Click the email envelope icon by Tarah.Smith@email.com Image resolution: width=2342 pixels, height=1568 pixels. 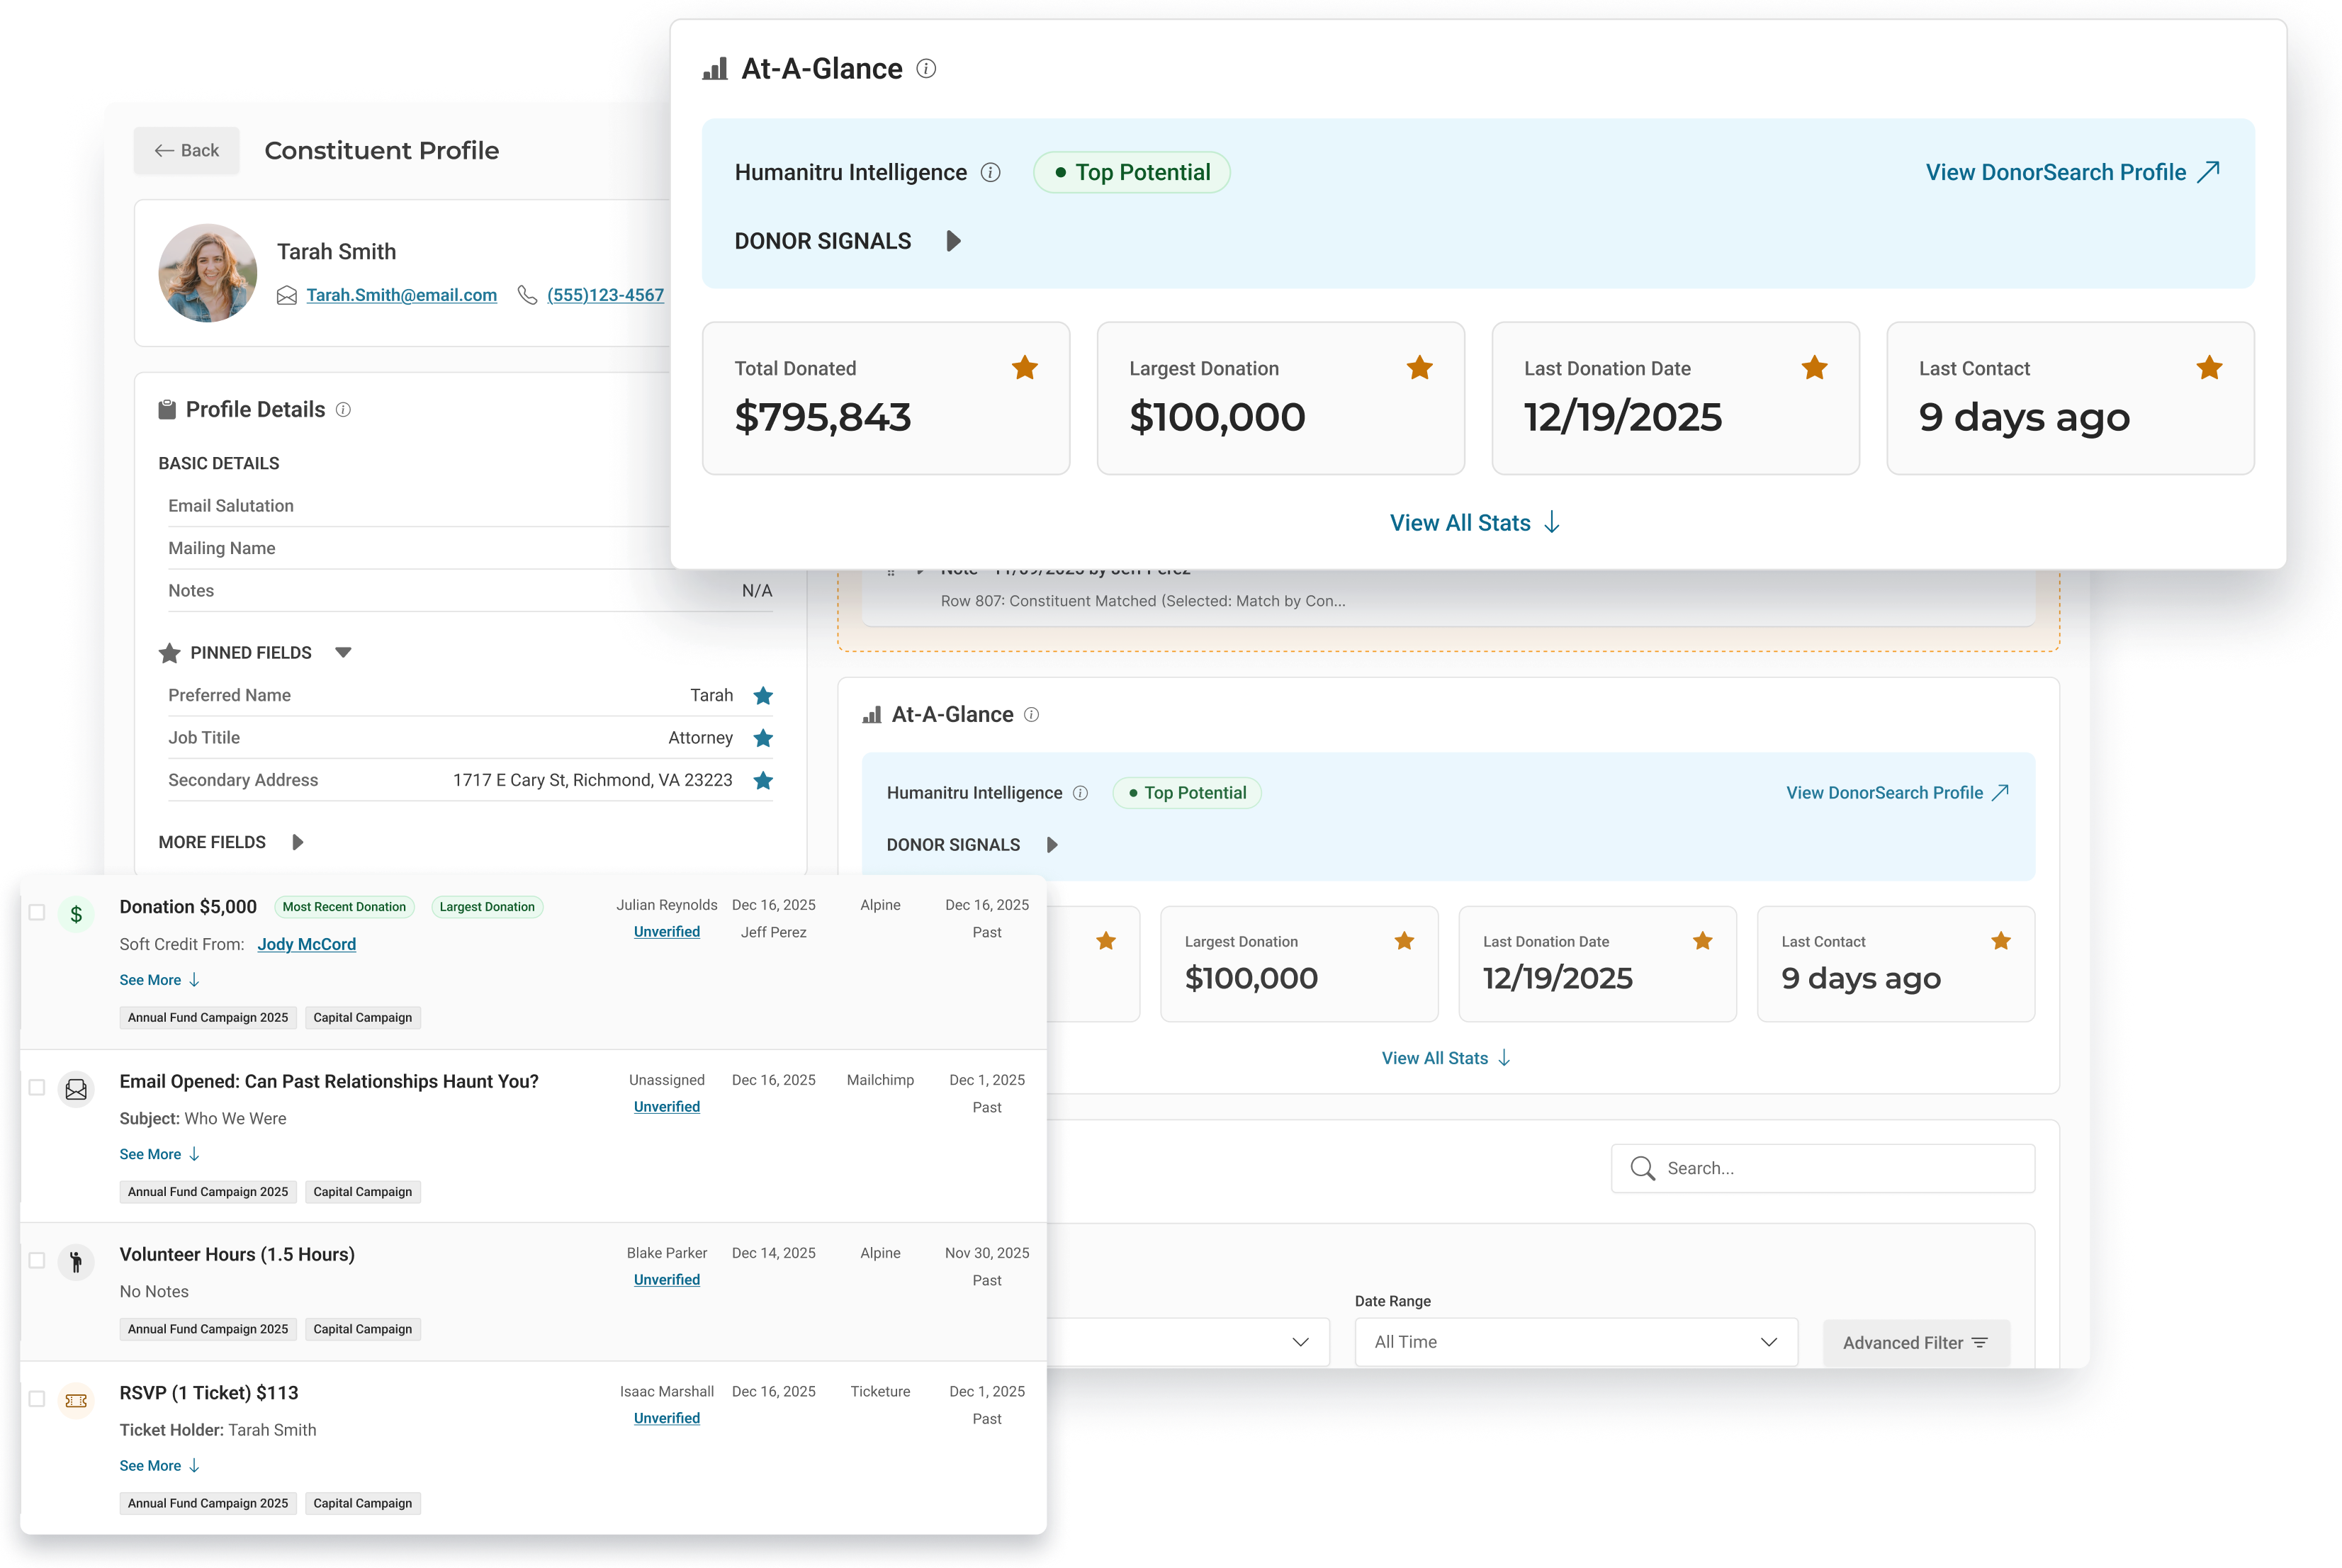click(287, 295)
